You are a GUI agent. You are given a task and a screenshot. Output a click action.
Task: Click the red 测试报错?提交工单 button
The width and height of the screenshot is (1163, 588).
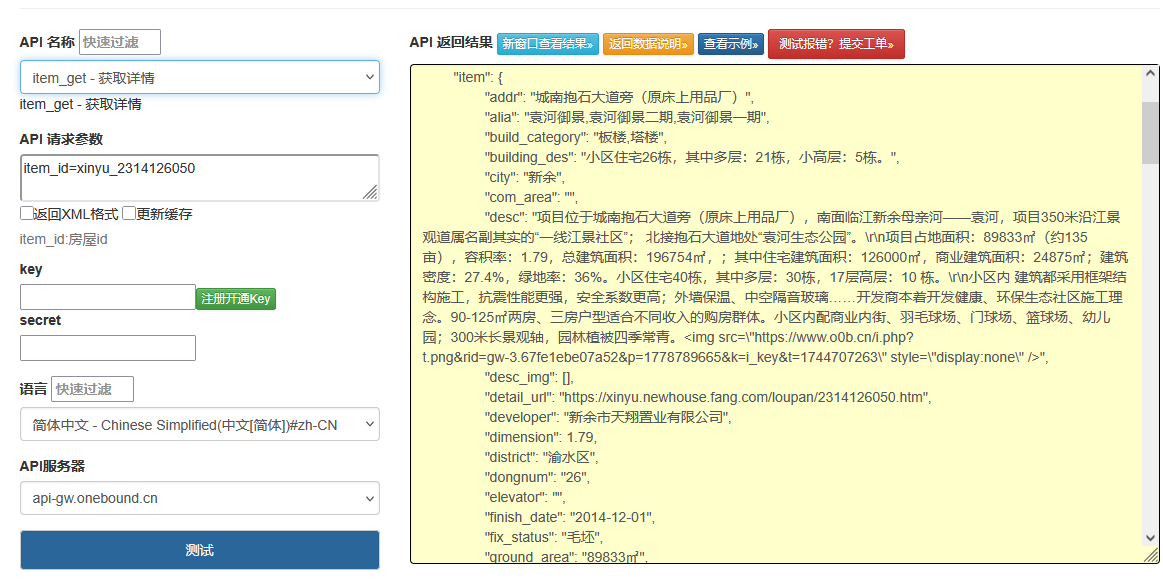(837, 44)
